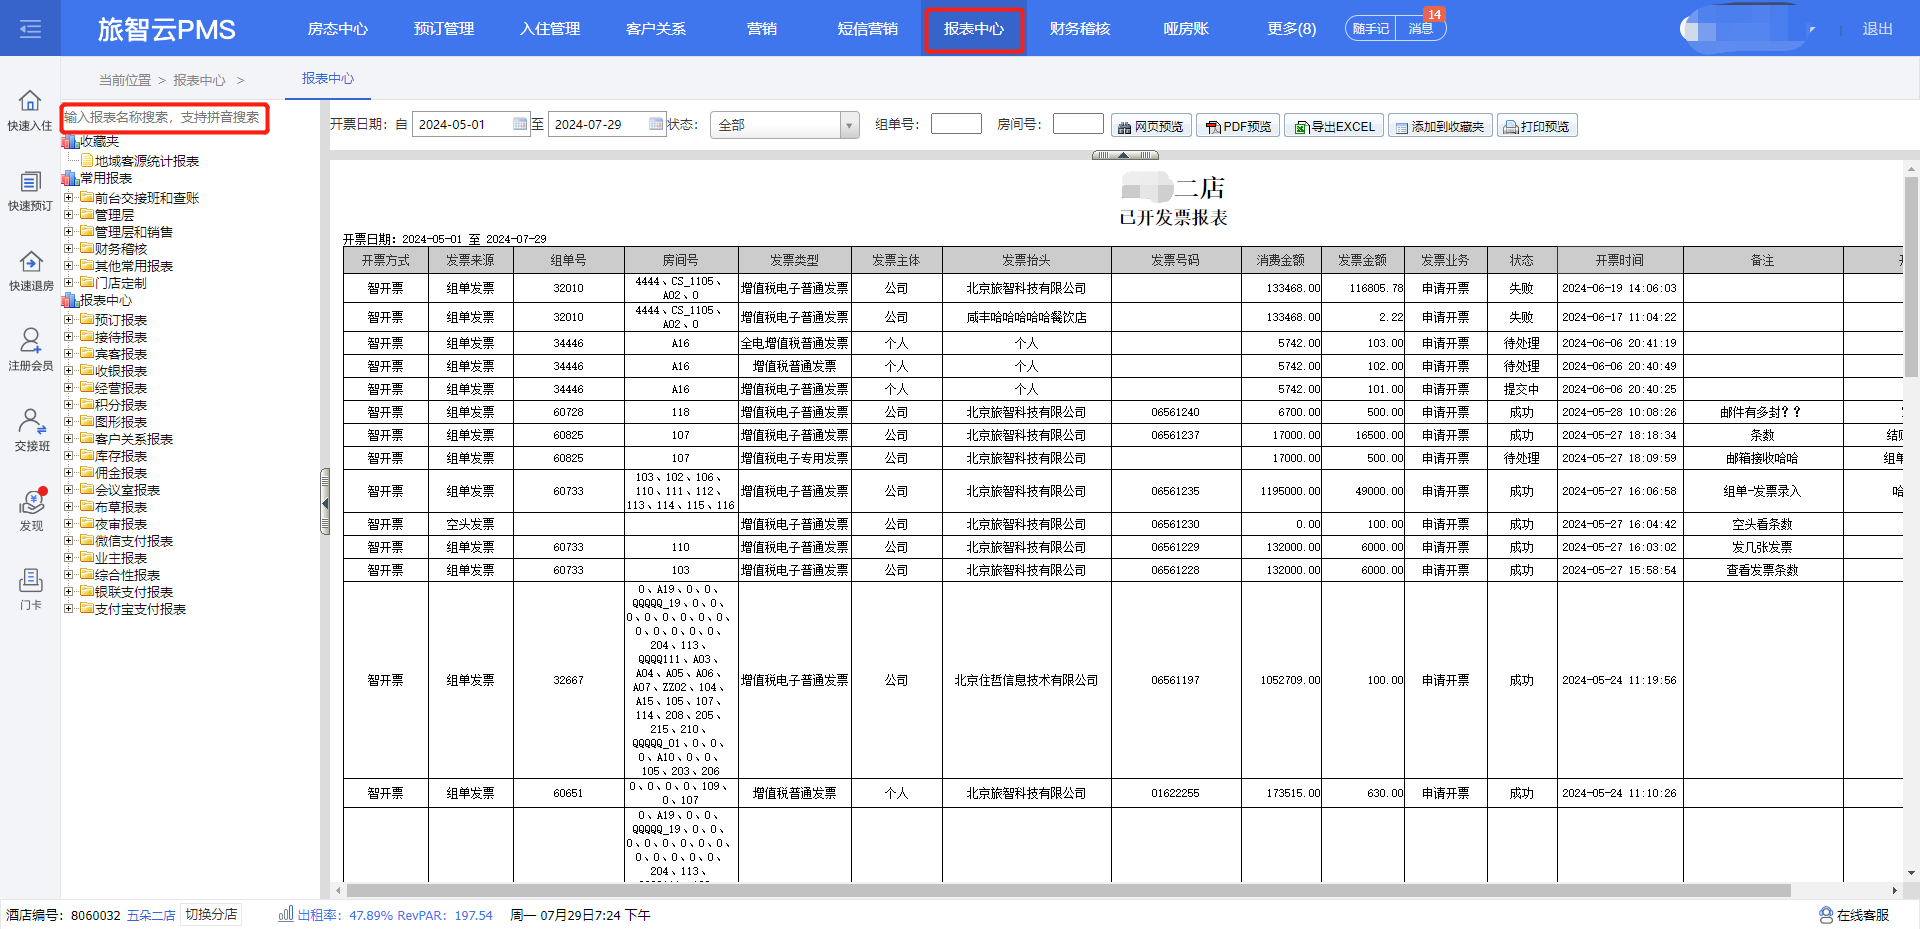Expand 收银报表 tree node
This screenshot has height=929, width=1920.
pyautogui.click(x=69, y=371)
